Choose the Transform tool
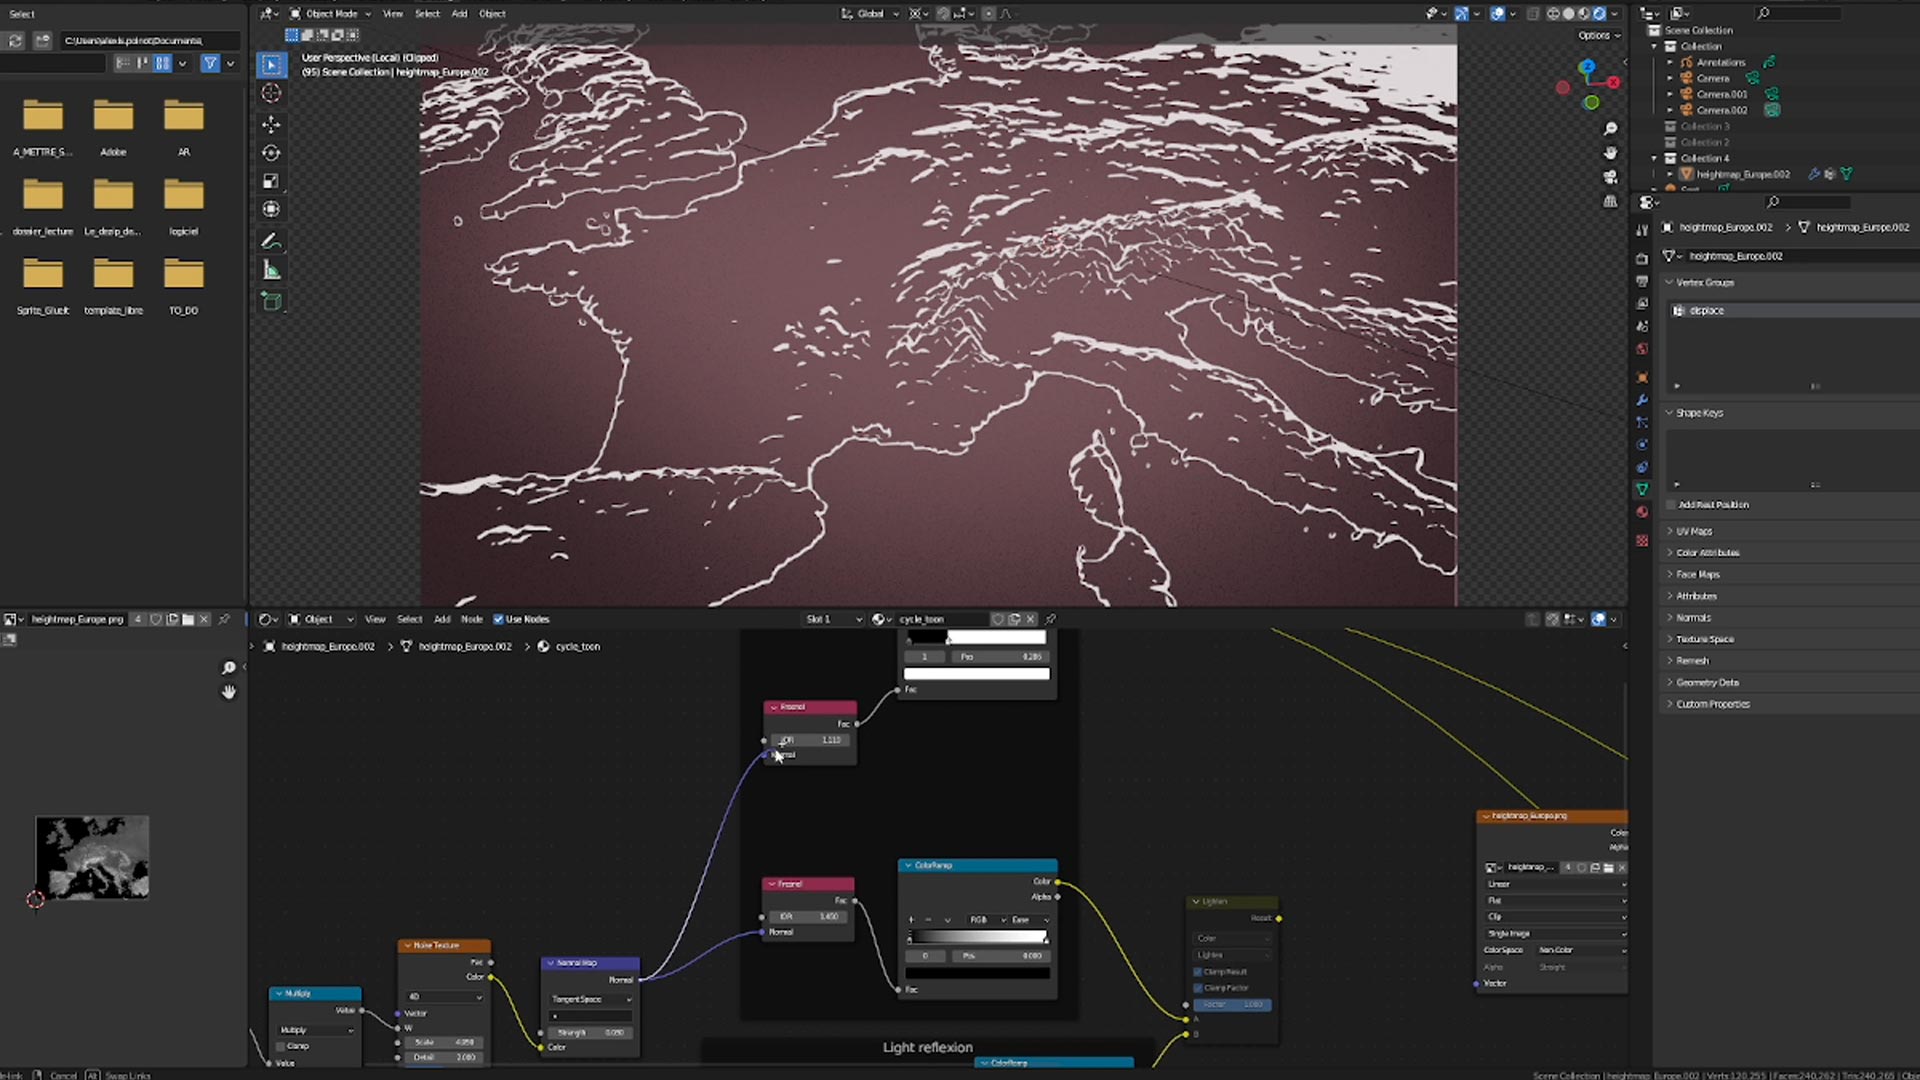Viewport: 1920px width, 1080px height. point(271,209)
